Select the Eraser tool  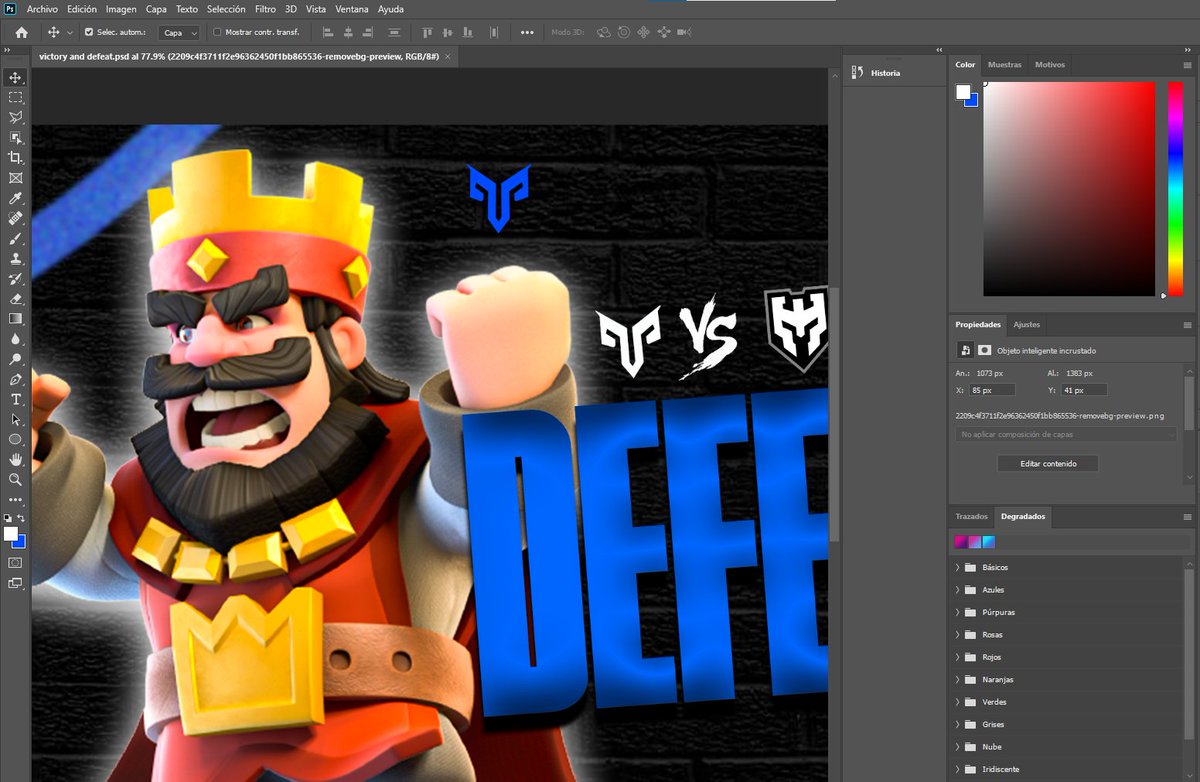(x=15, y=298)
